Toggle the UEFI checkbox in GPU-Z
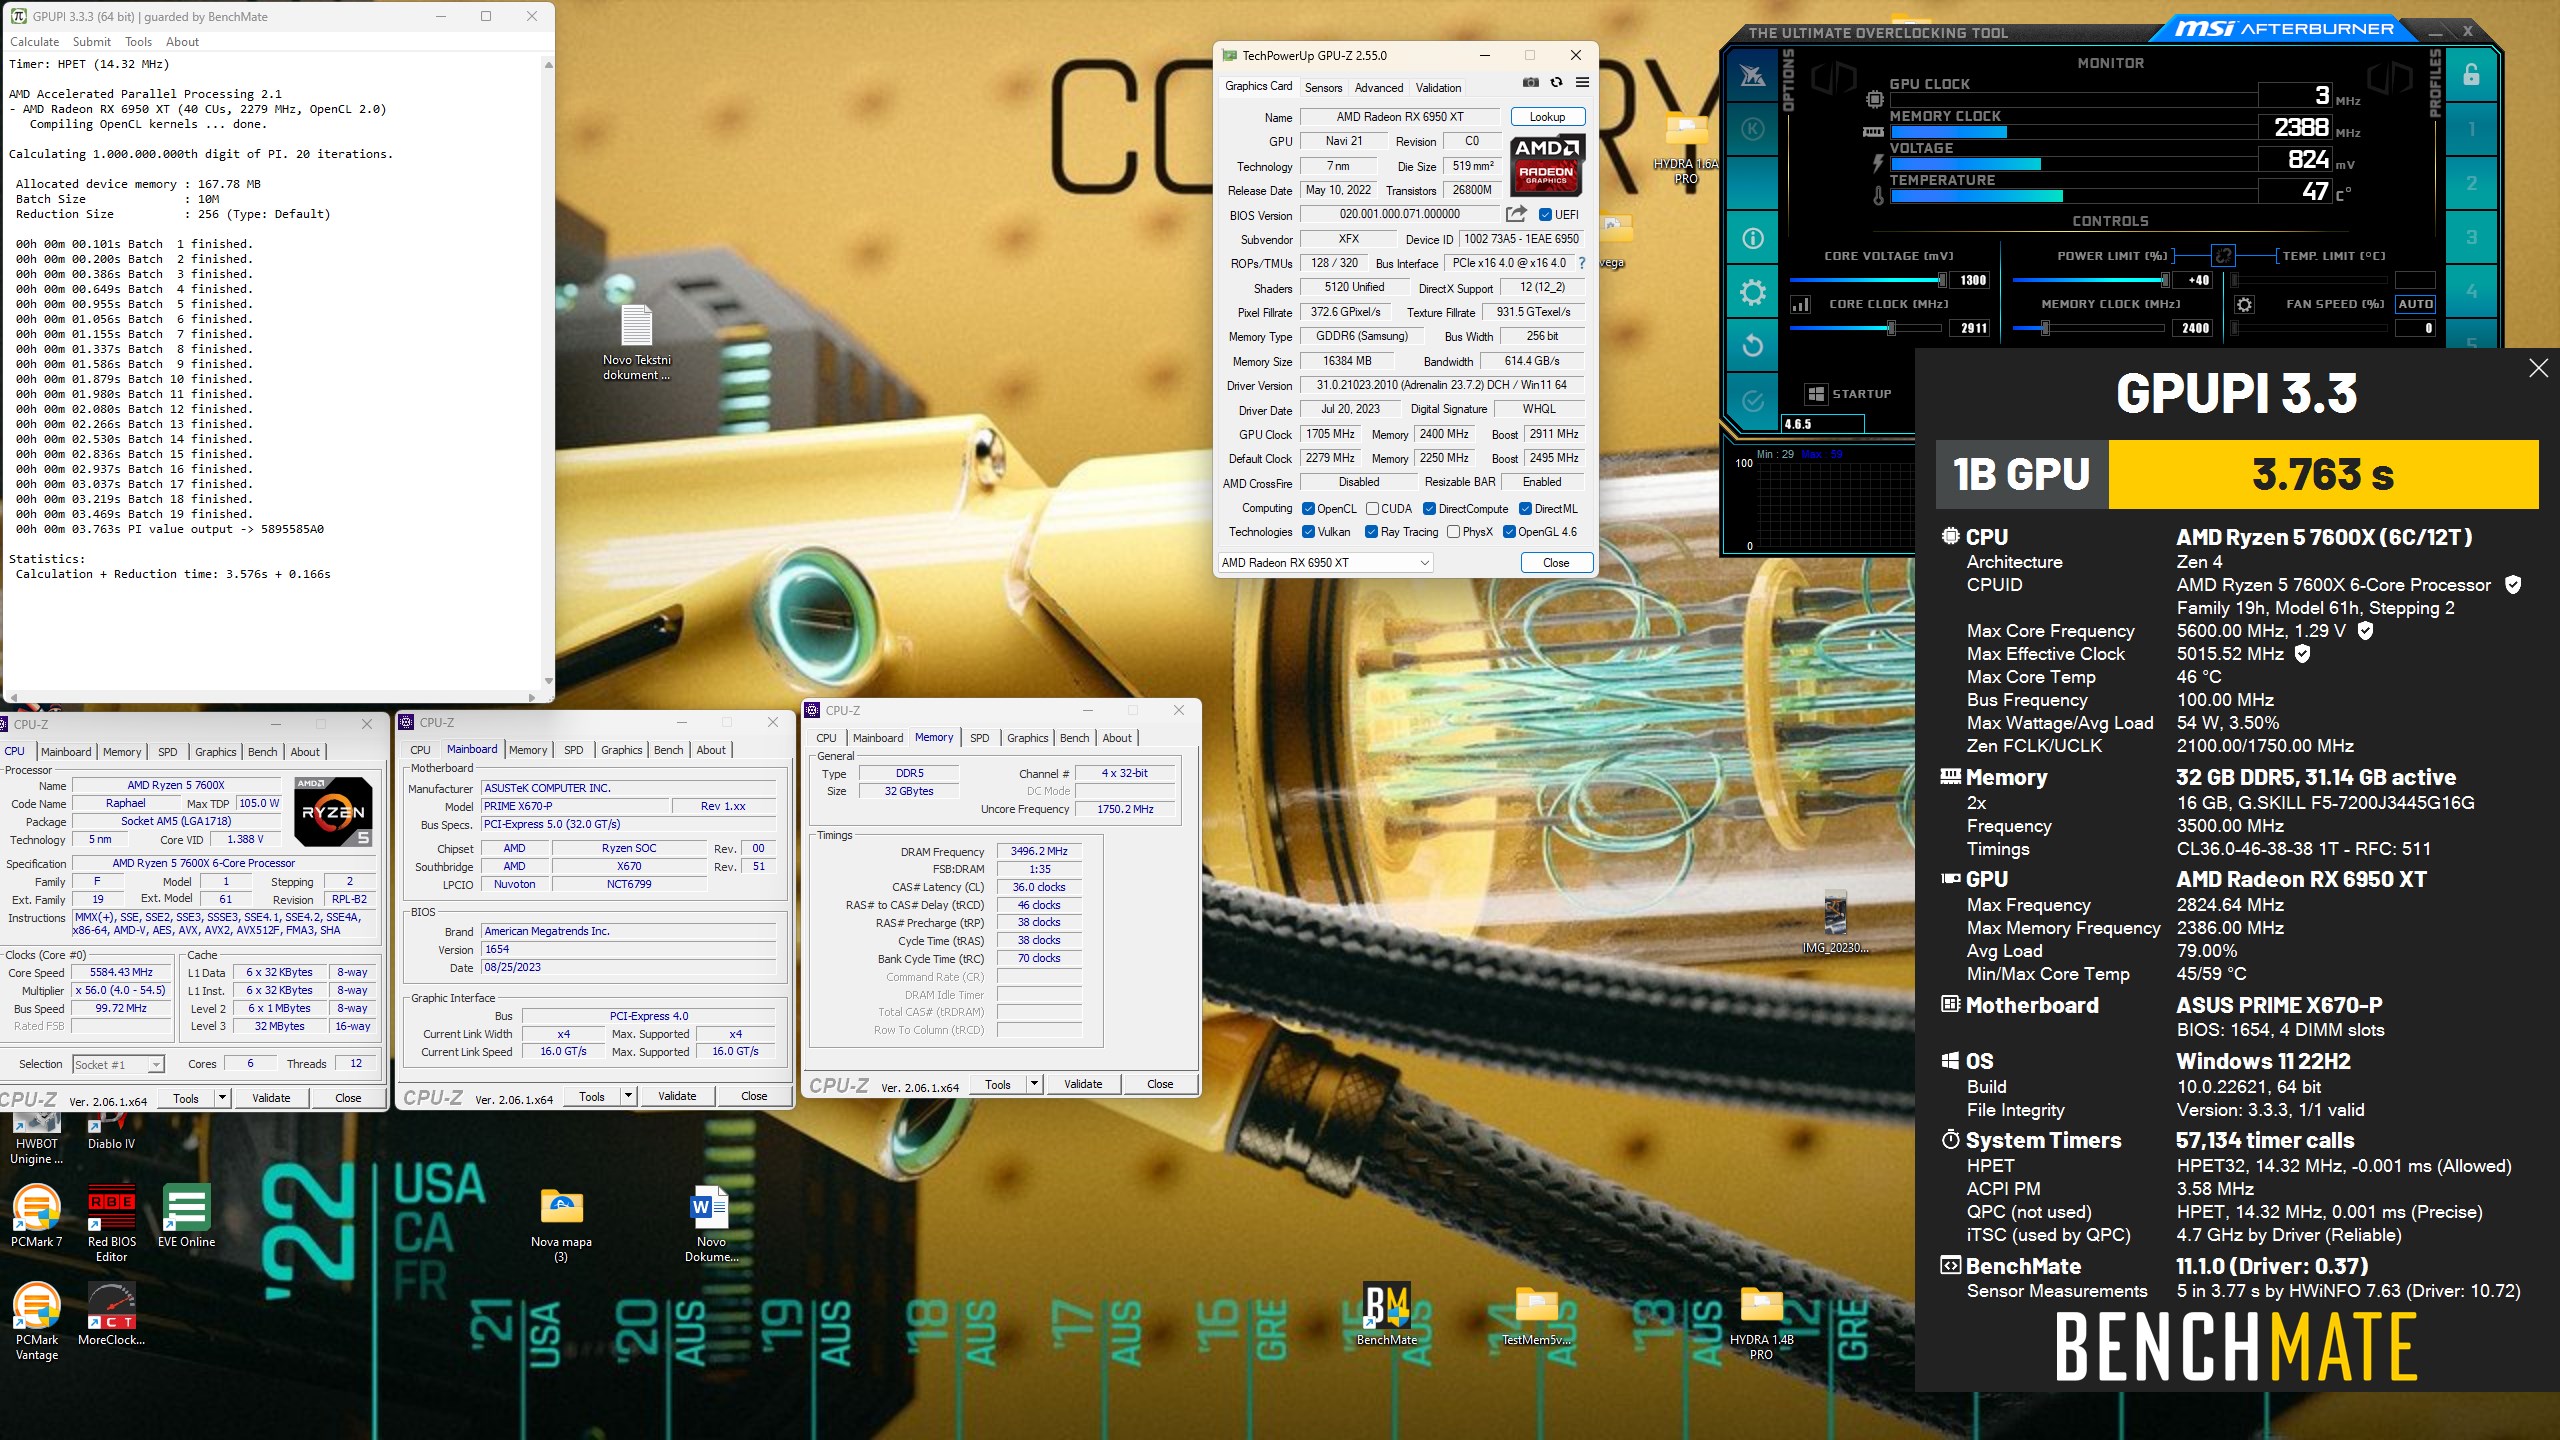The image size is (2560, 1440). coord(1545,215)
